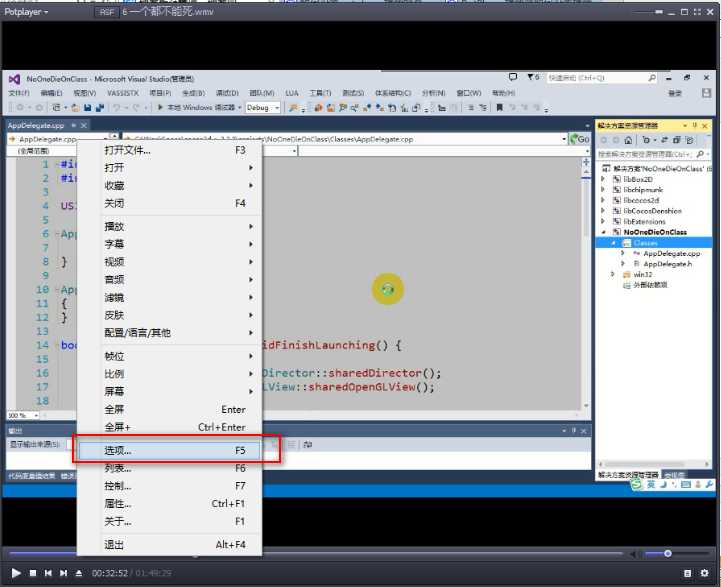Click the RSF badge in title bar
The width and height of the screenshot is (721, 587).
click(106, 12)
